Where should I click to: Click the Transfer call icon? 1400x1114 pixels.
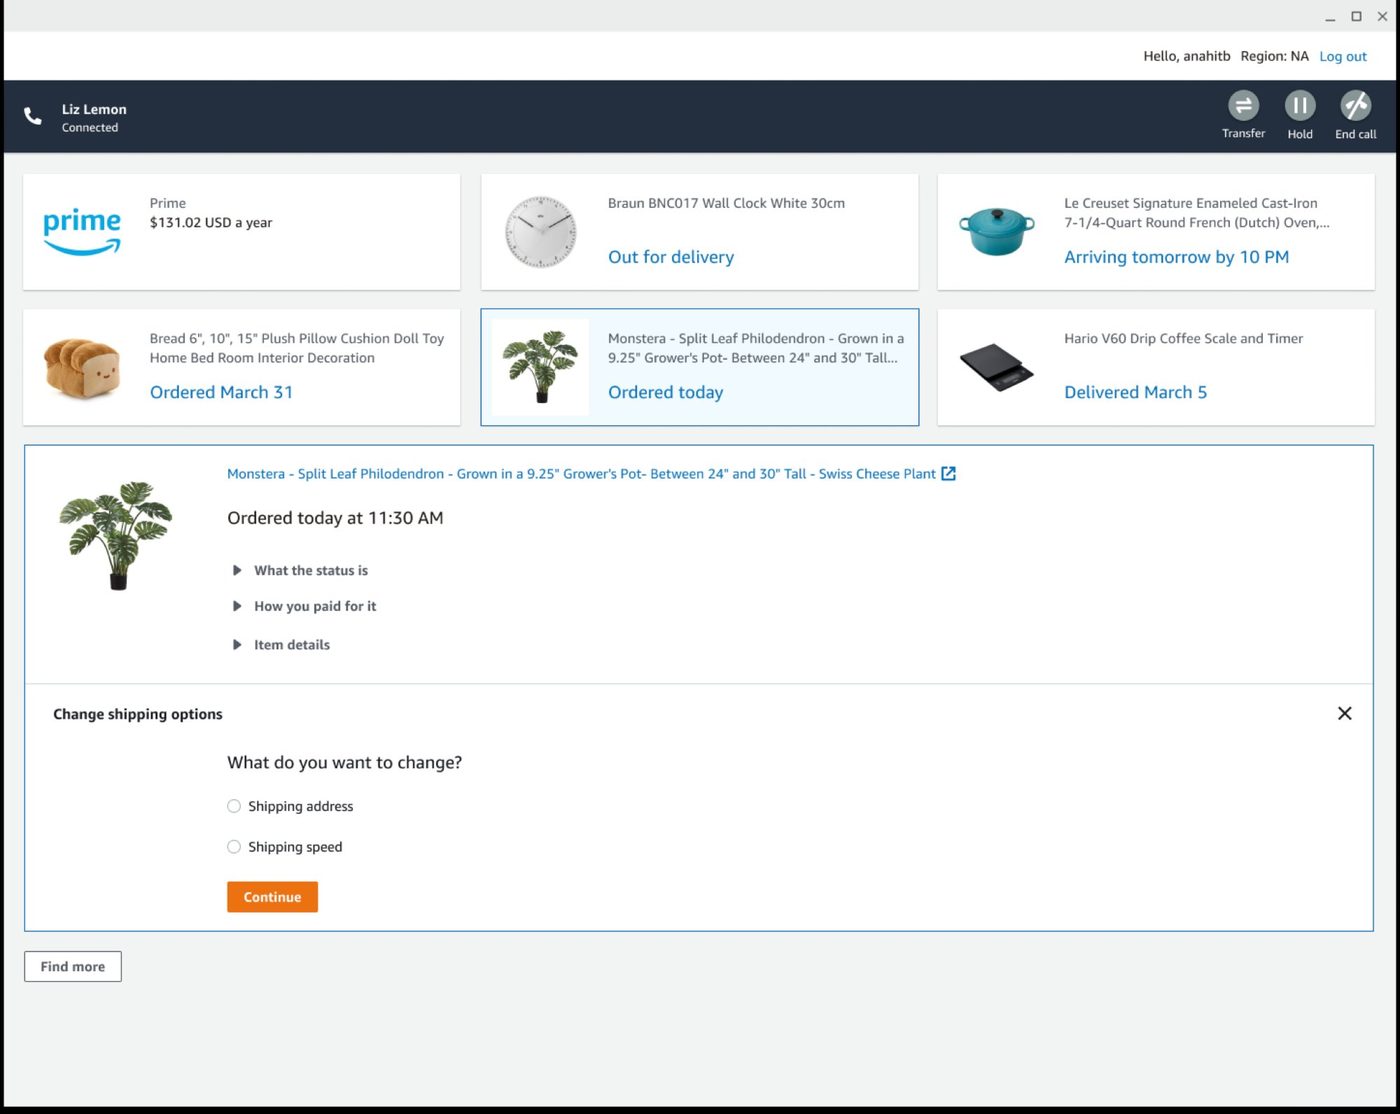coord(1243,106)
